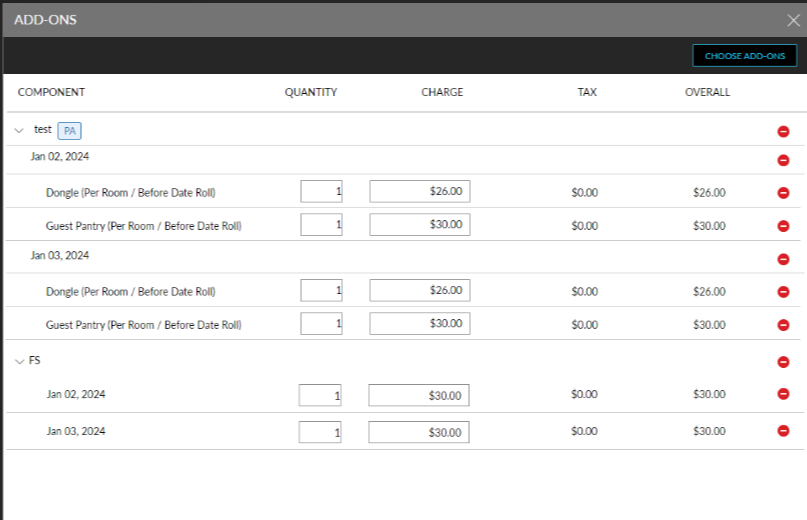Collapse the FS component group
The width and height of the screenshot is (807, 520).
[19, 361]
